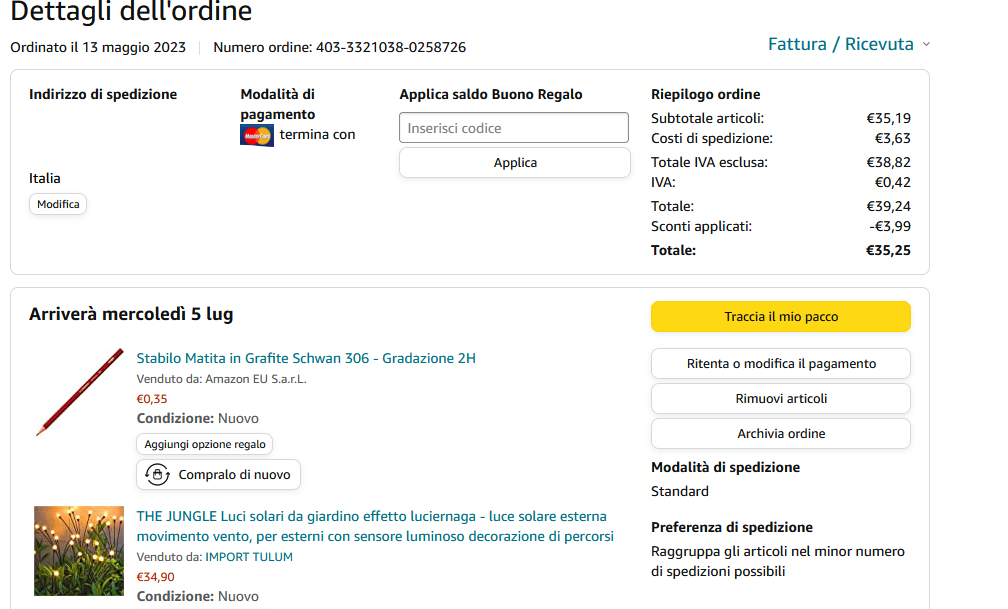This screenshot has height=609, width=1008.
Task: Select Ritenta o modifica il pagamento
Action: coord(780,364)
